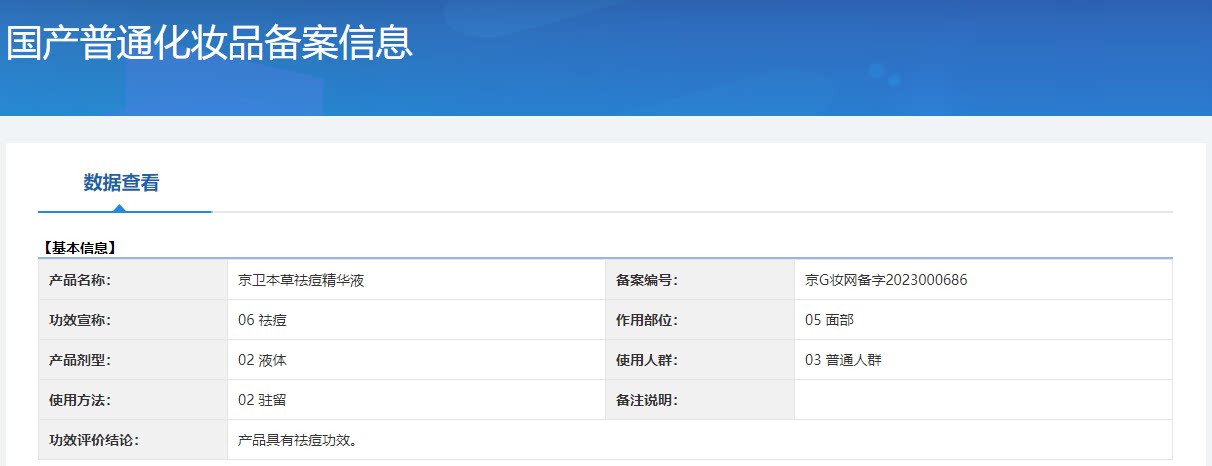Click the 备案编号 label cell

[x=647, y=280]
